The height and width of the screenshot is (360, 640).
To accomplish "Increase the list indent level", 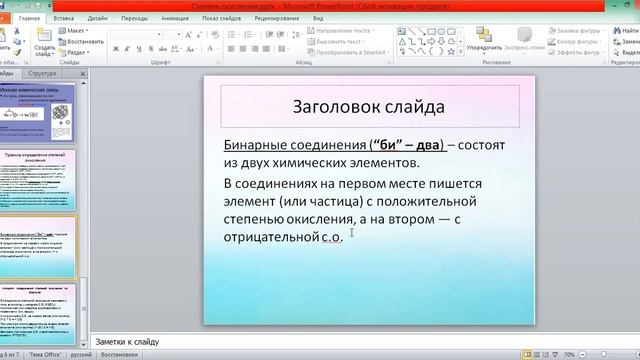I will pos(280,35).
